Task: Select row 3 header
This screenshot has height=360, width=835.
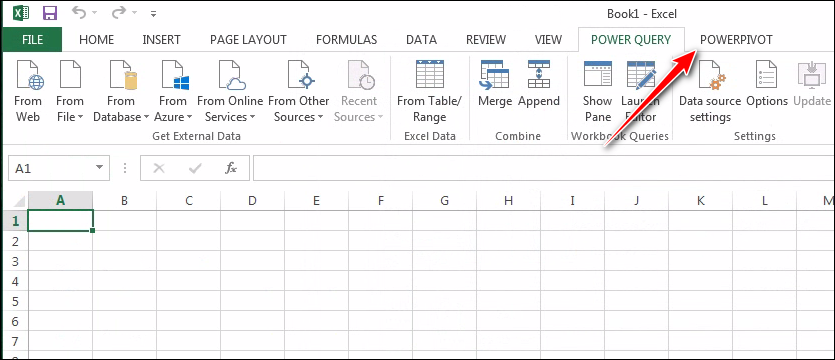Action: [x=15, y=261]
